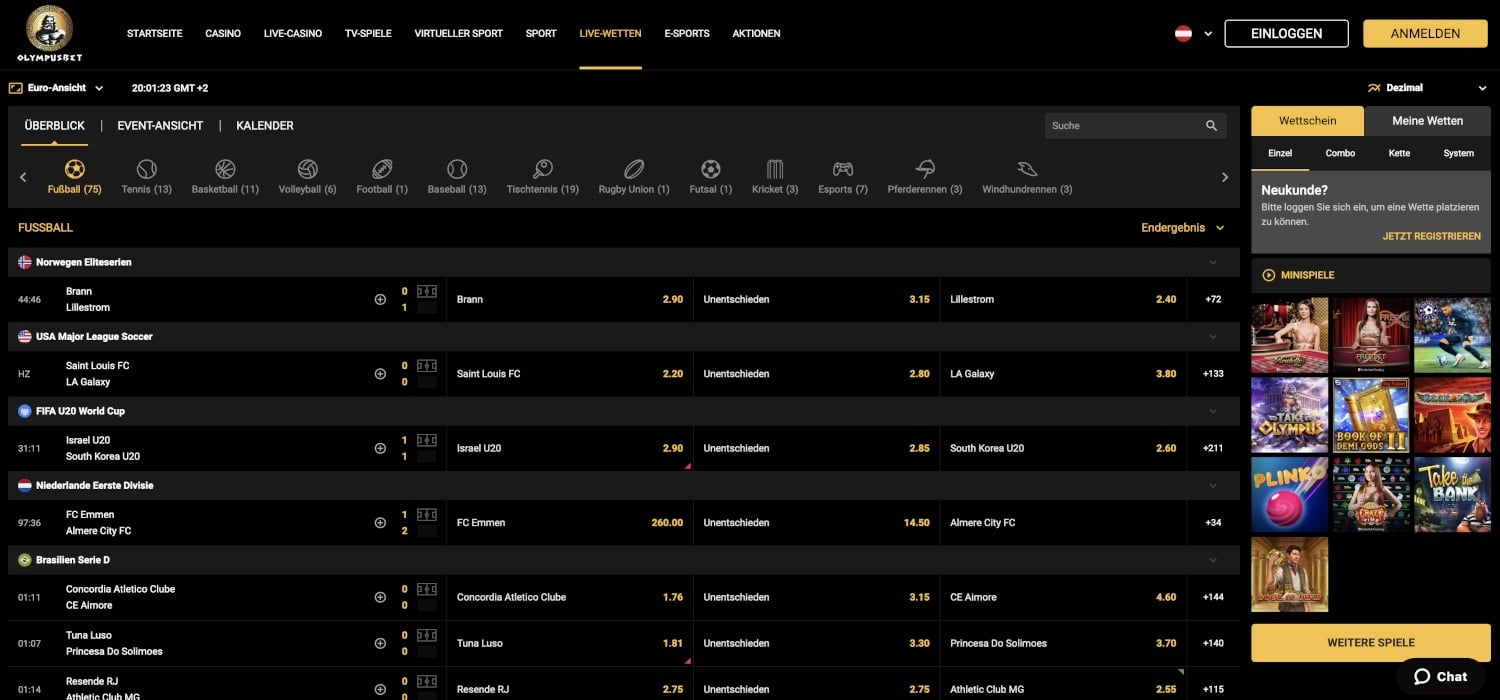Open pitch view icon for Concordia Atletico Clube match
The height and width of the screenshot is (700, 1500).
427,589
